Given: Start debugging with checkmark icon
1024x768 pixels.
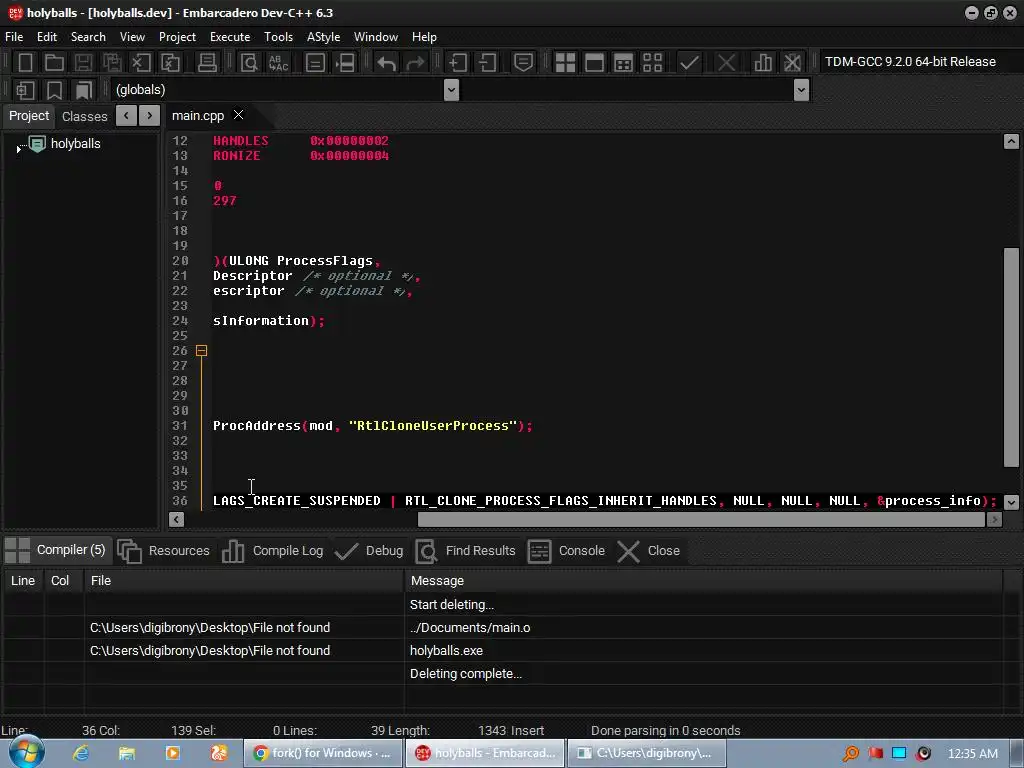Looking at the screenshot, I should click(x=690, y=63).
